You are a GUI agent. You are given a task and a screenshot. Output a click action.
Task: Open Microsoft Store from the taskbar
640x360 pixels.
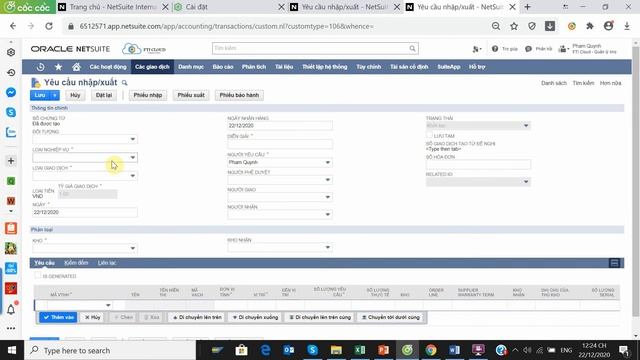tap(241, 350)
